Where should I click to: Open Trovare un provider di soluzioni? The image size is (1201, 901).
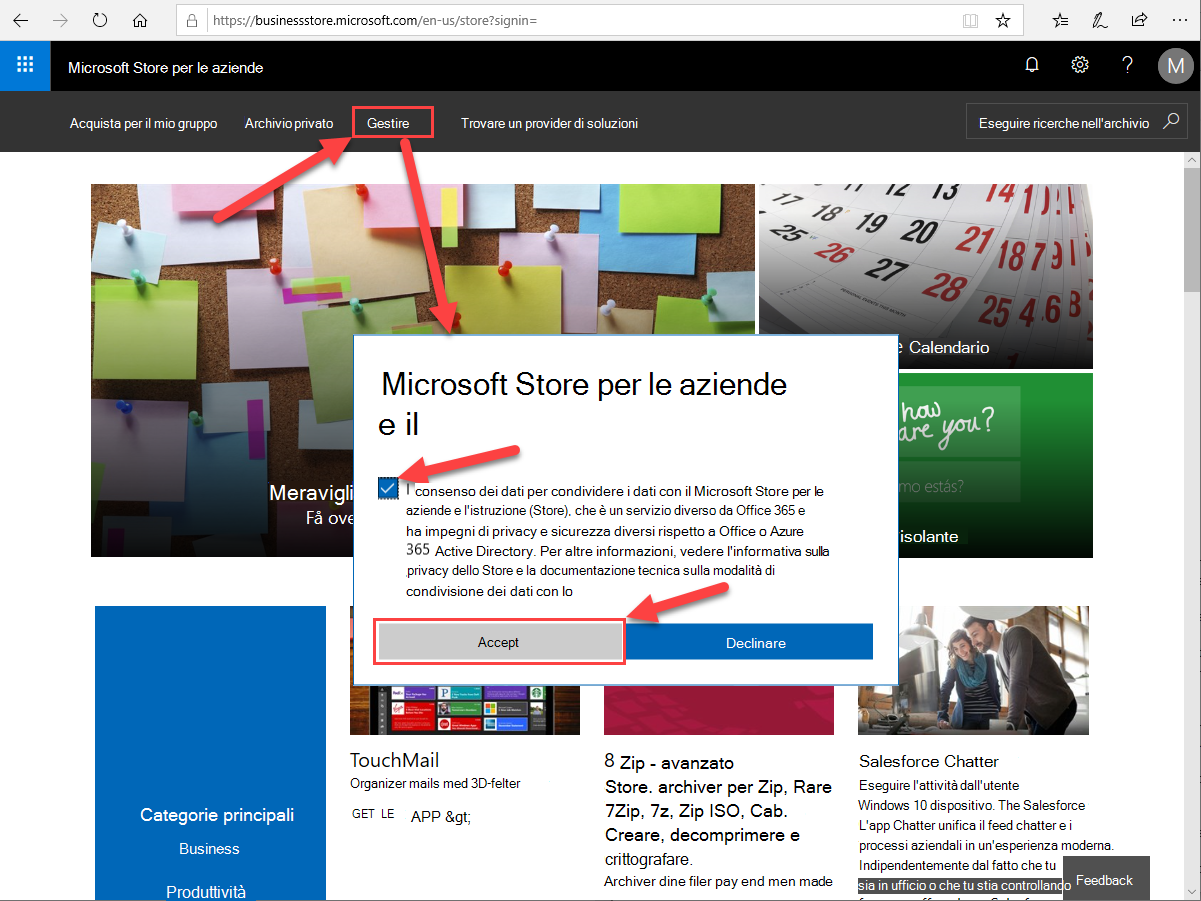(x=549, y=124)
